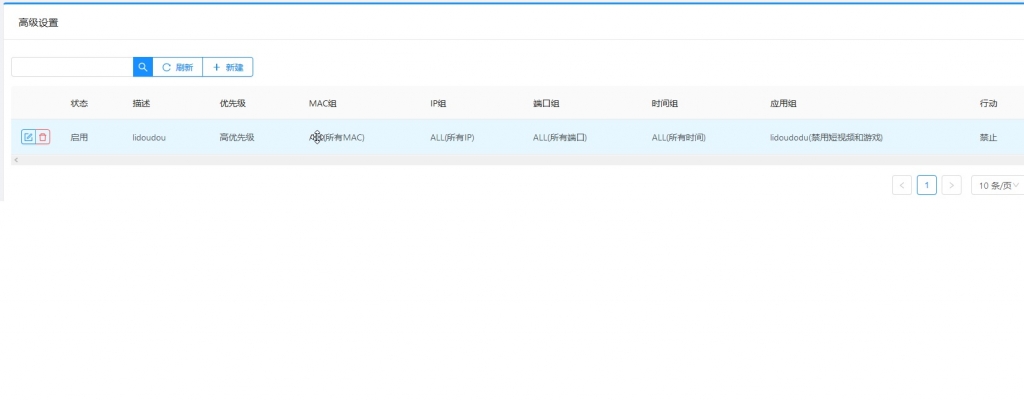Click the MAC组 column header
The height and width of the screenshot is (401, 1024).
coord(323,104)
